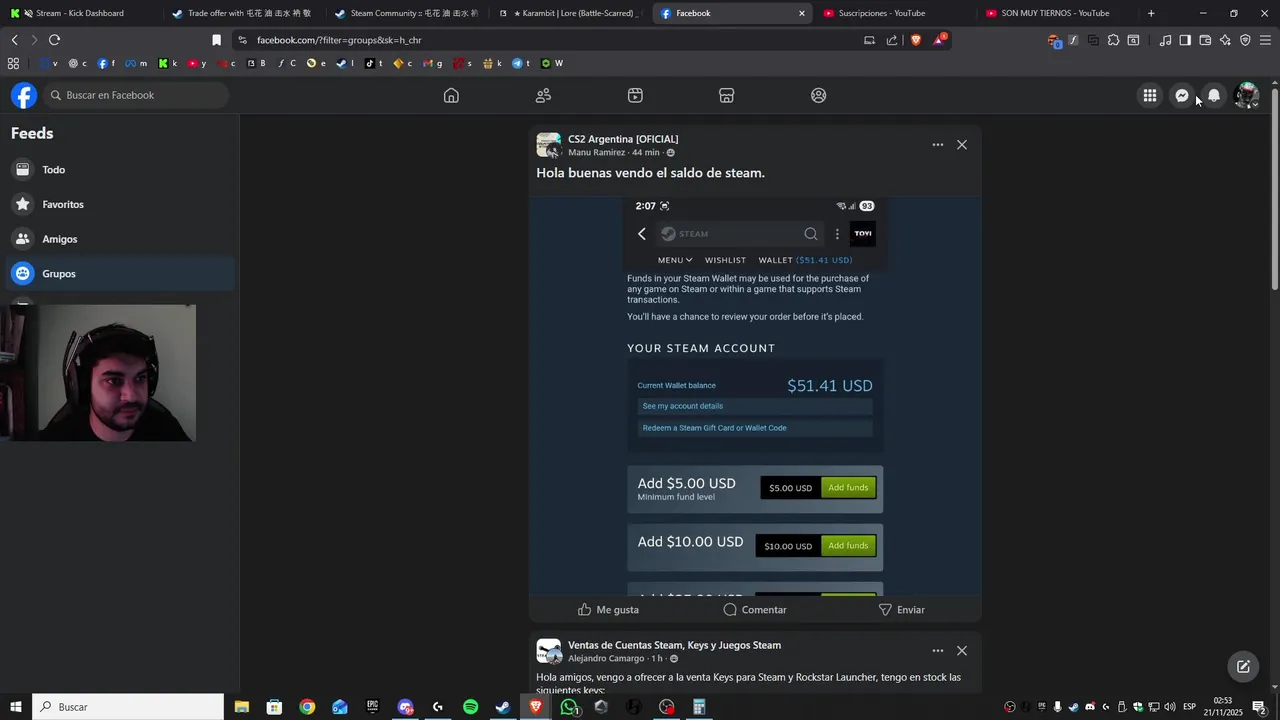Viewport: 1280px width, 720px height.
Task: Click the share page icon in address bar
Action: pyautogui.click(x=892, y=40)
